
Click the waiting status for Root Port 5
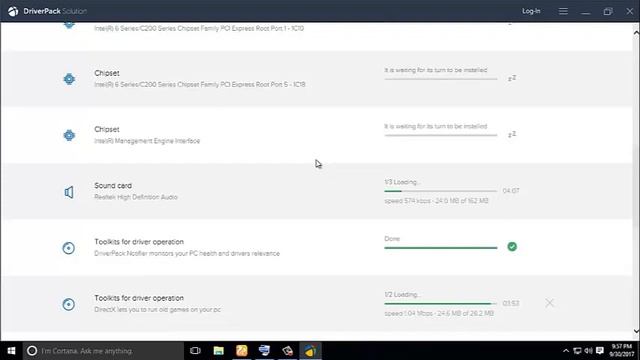tap(436, 70)
